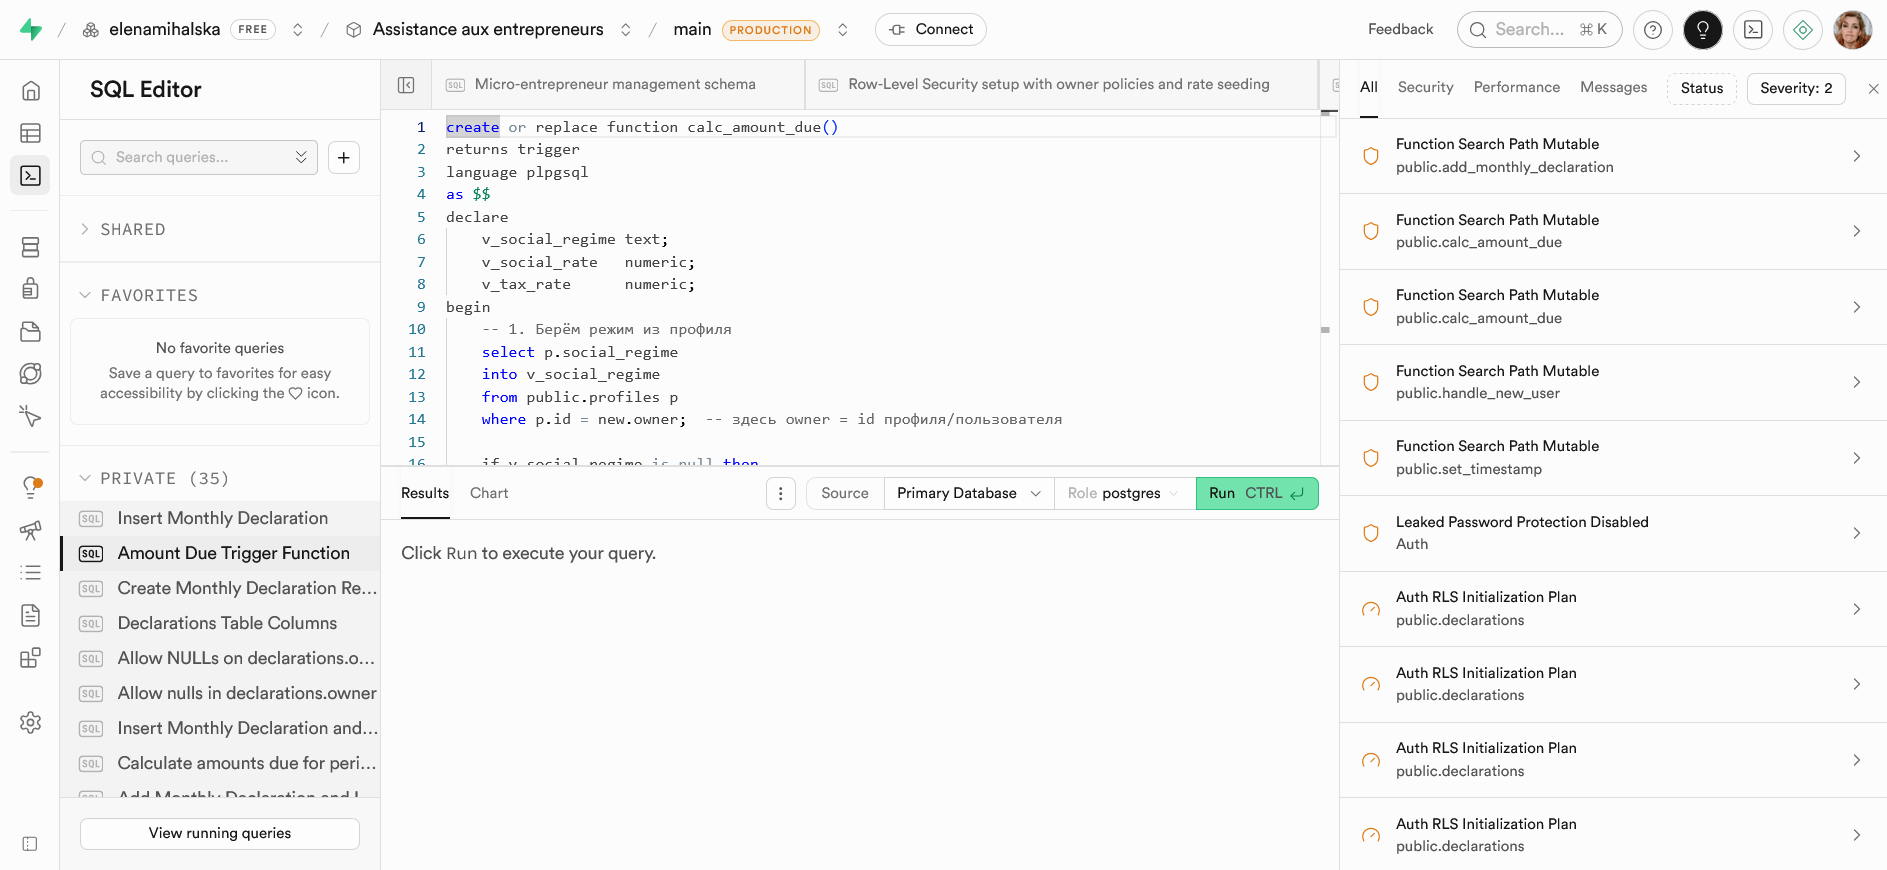Click the Source label button
Screen dimensions: 1887x870
coord(845,493)
